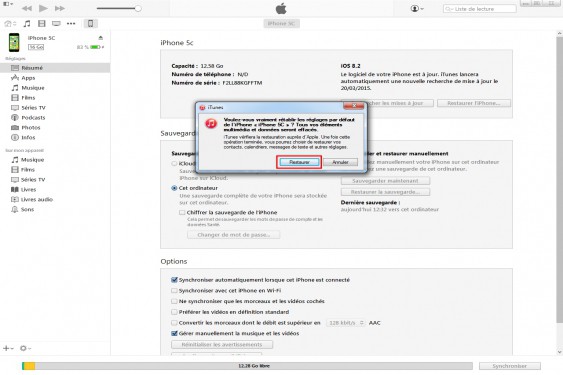Click the yellow segment of storage bar
Viewport: 563px width, 375px height.
coord(29,366)
